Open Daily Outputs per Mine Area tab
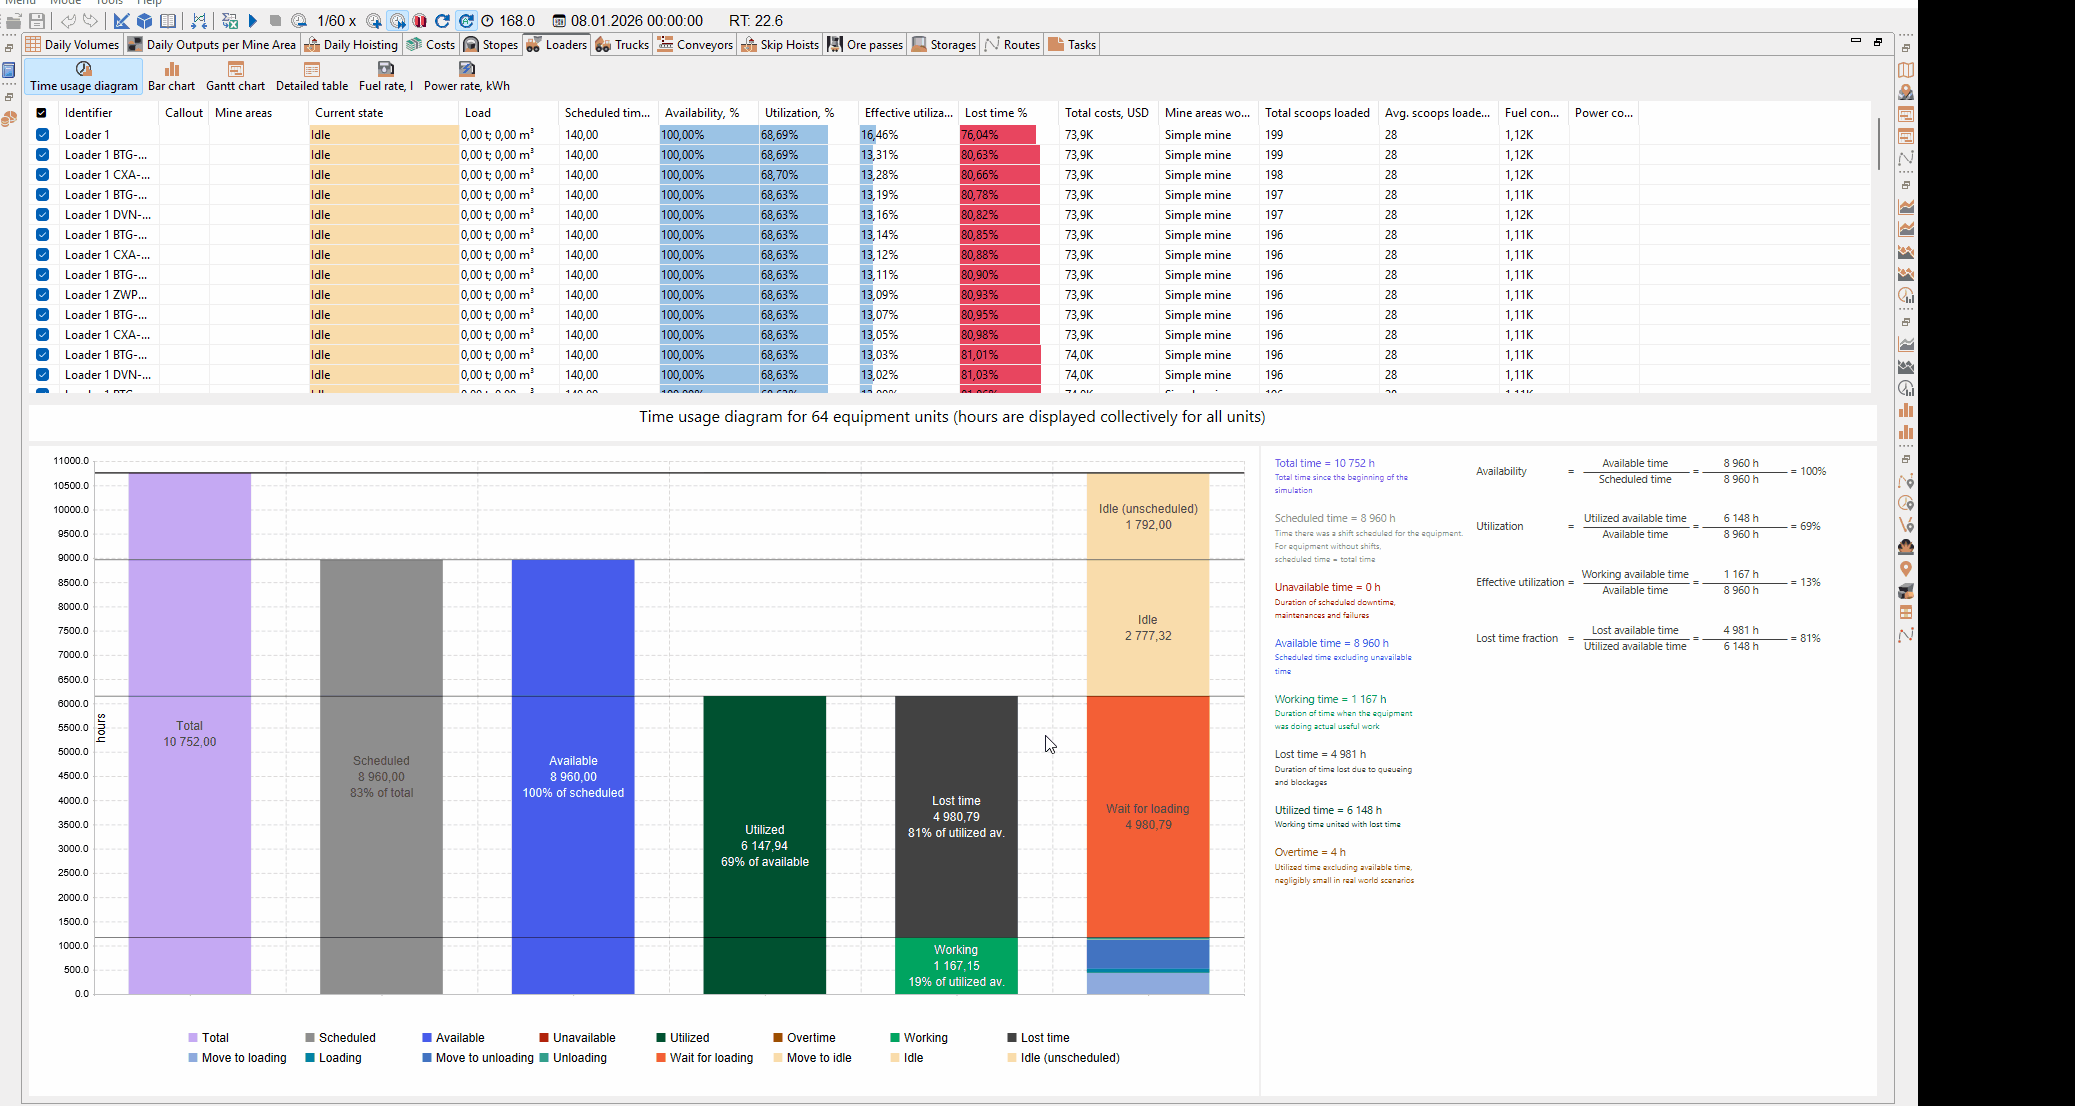This screenshot has width=2075, height=1106. tap(212, 45)
